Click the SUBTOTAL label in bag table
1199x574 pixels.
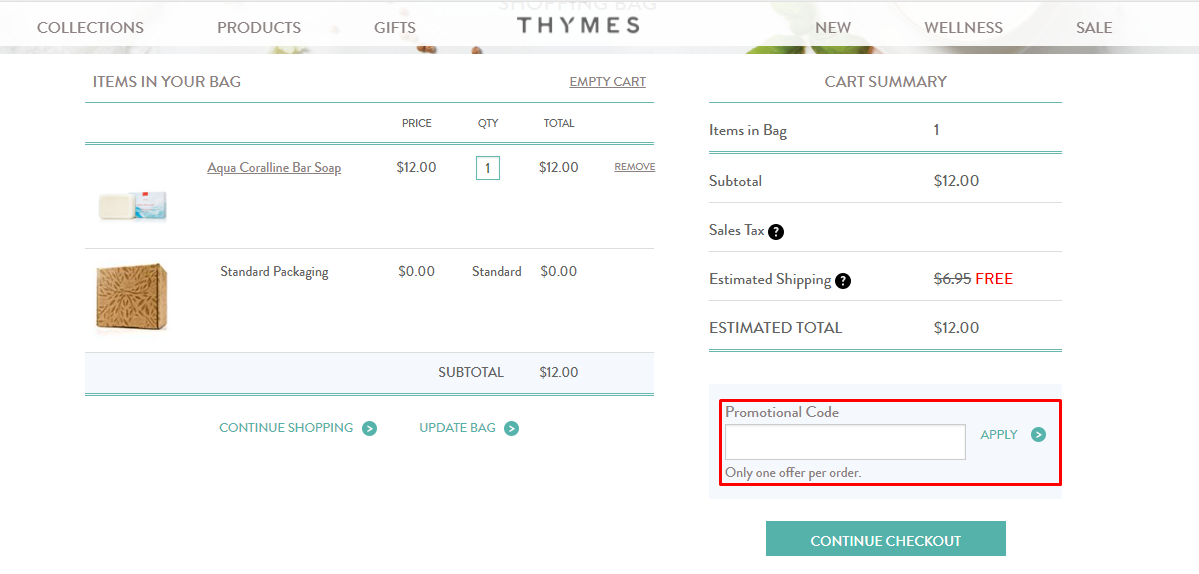pyautogui.click(x=471, y=373)
